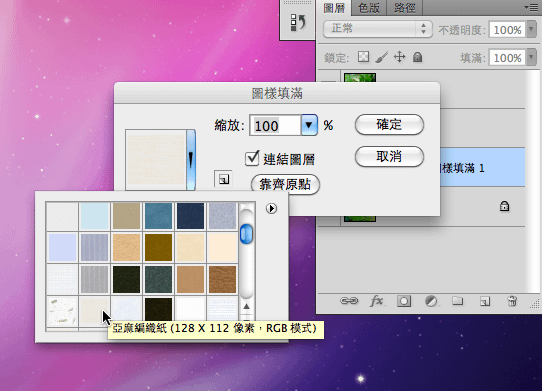Select the dark brown pattern swatch
The image size is (542, 391).
coord(158,247)
